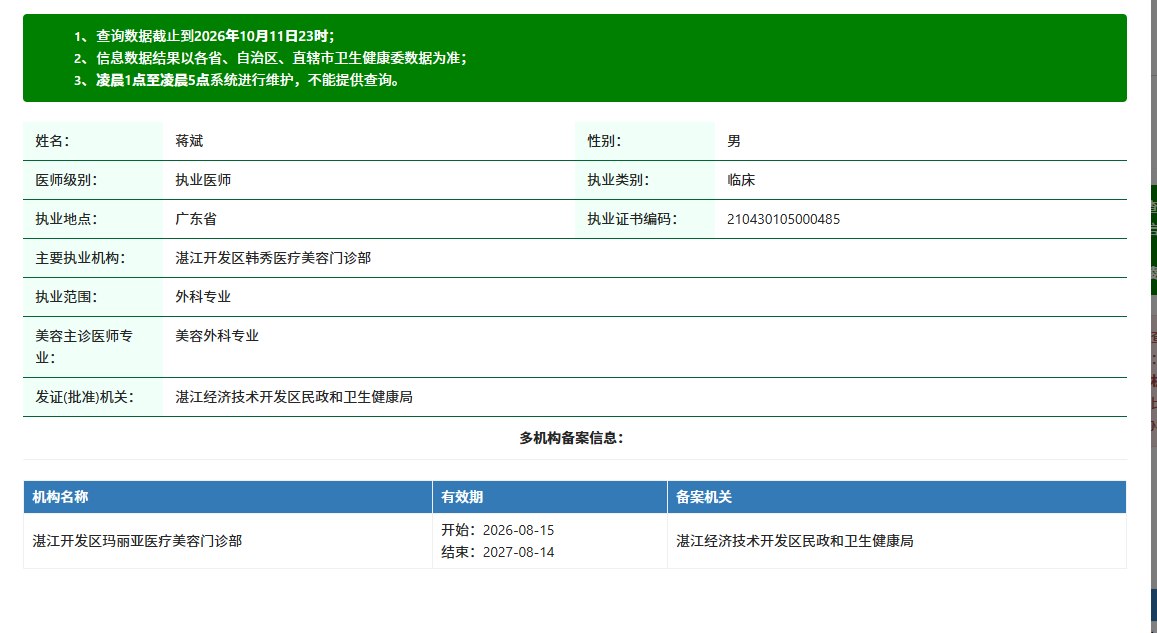Click the 发证(批准)机关 label
This screenshot has height=633, width=1157.
point(85,397)
